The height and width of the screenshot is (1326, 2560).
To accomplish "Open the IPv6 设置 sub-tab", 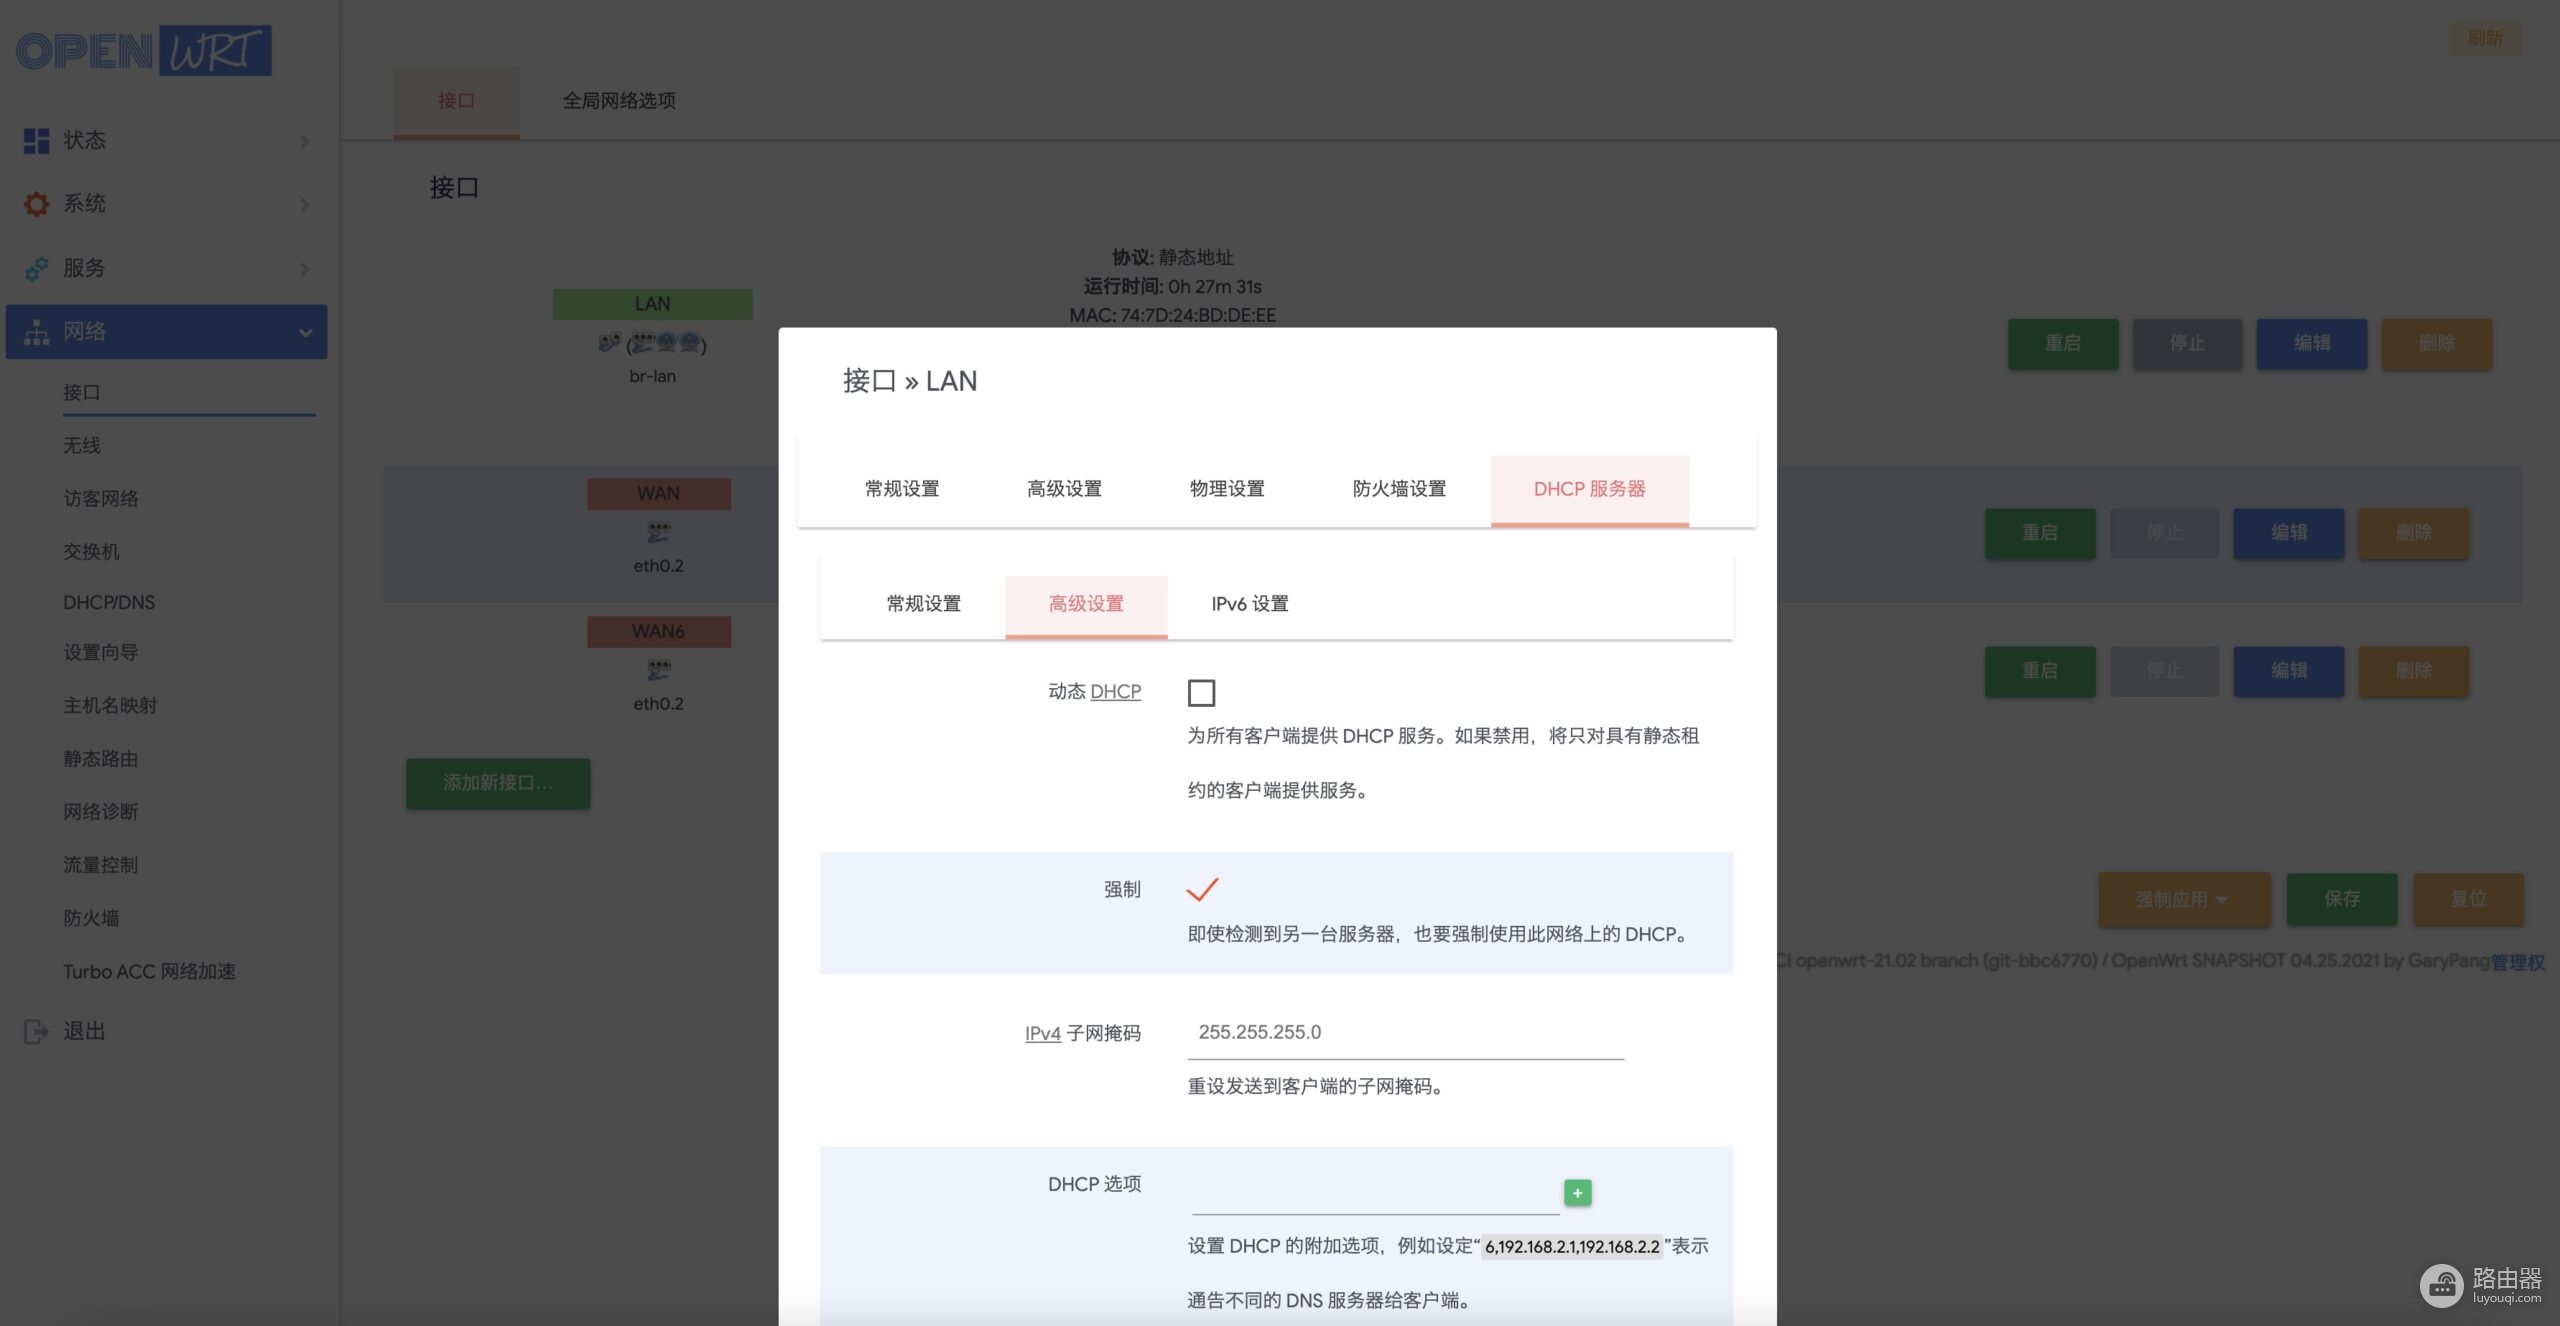I will tap(1250, 604).
